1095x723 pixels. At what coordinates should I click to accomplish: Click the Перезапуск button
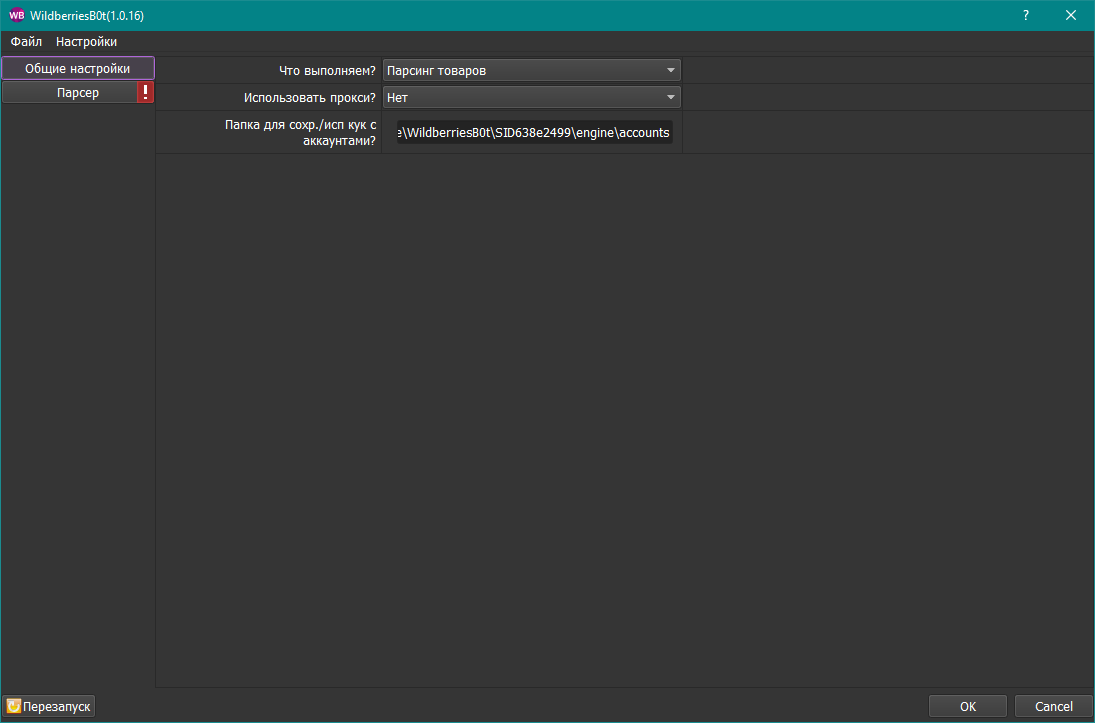49,706
